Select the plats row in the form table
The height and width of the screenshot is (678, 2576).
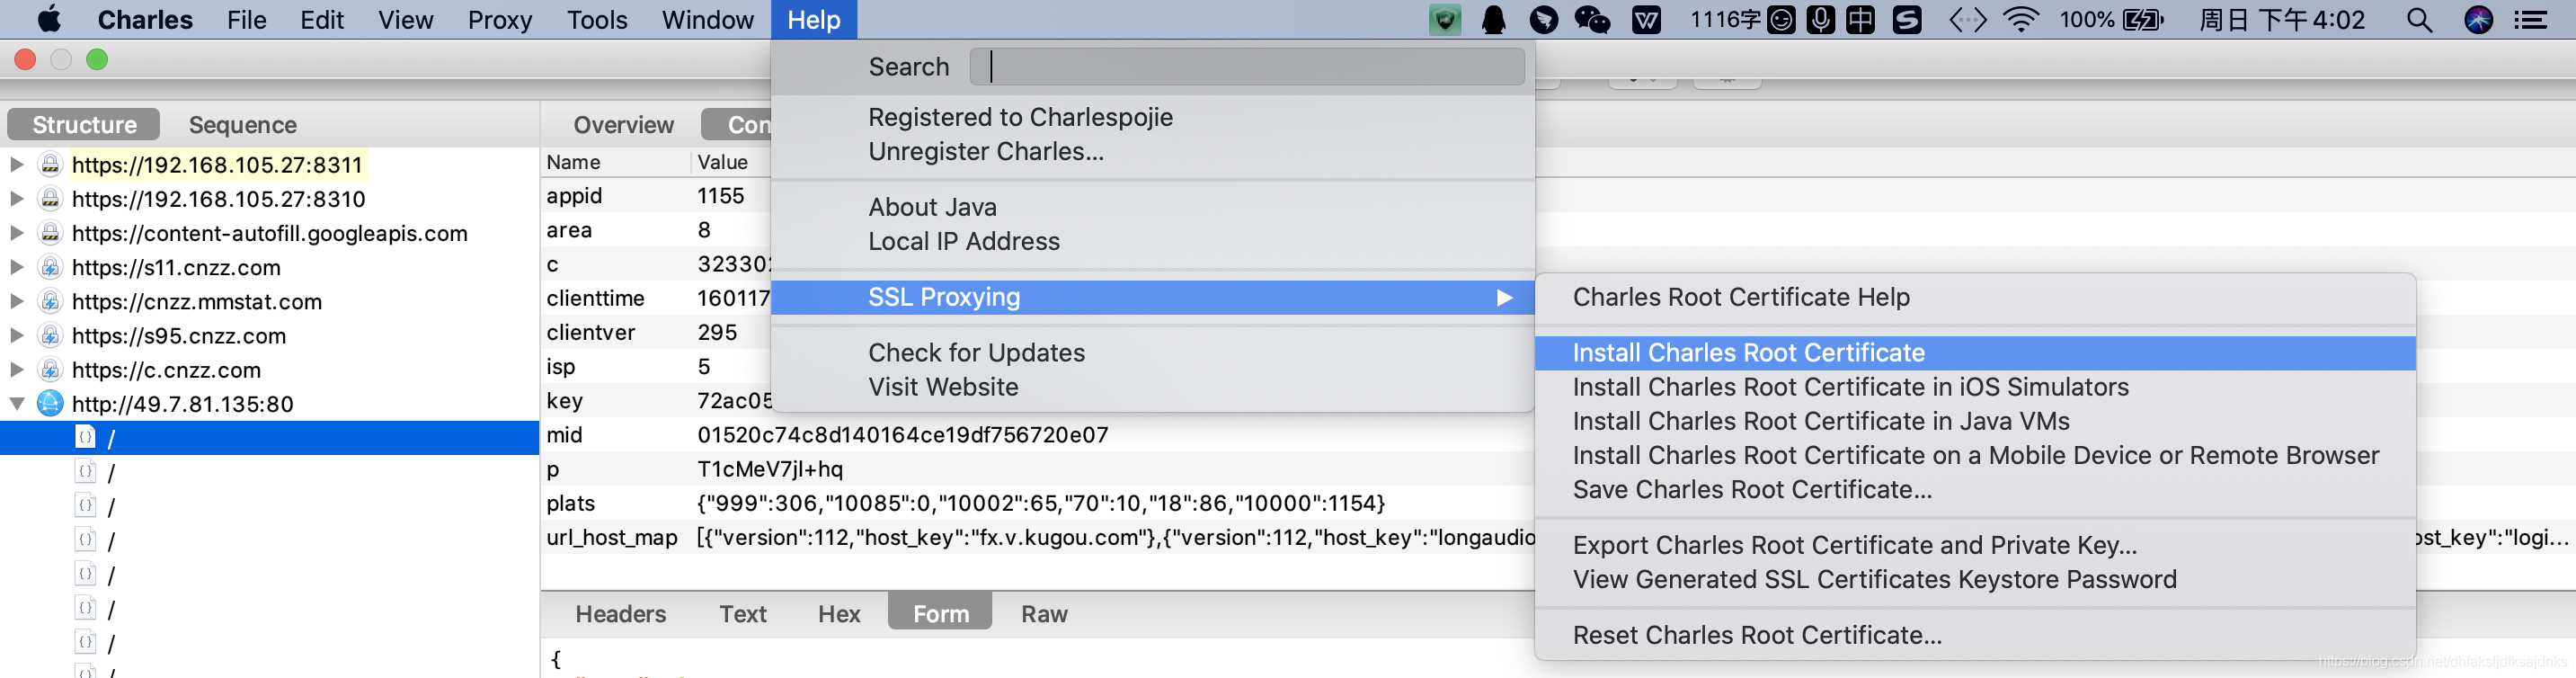pyautogui.click(x=1038, y=503)
